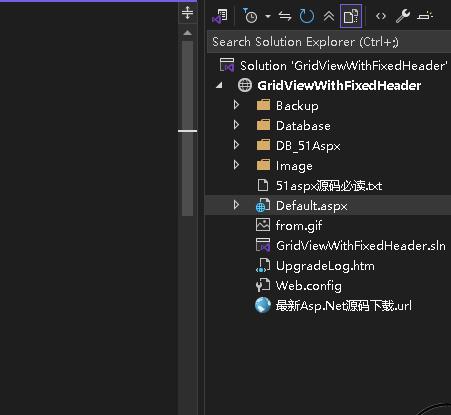Click the editor scrollbar up arrow
The width and height of the screenshot is (451, 415).
188,33
